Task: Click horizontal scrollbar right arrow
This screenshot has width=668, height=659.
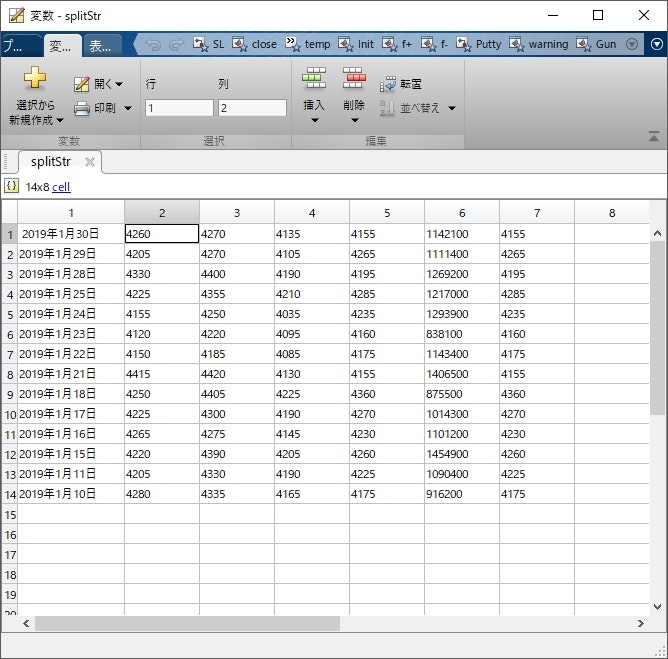Action: click(x=640, y=624)
